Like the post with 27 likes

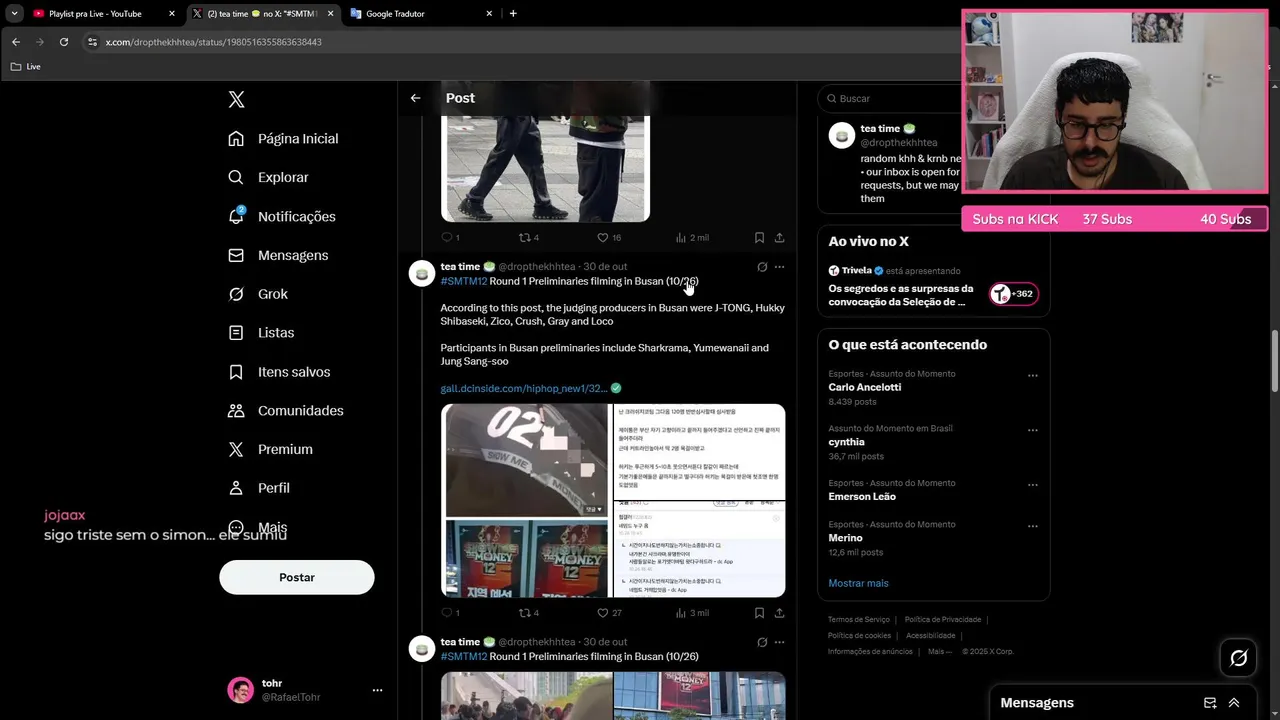click(603, 613)
